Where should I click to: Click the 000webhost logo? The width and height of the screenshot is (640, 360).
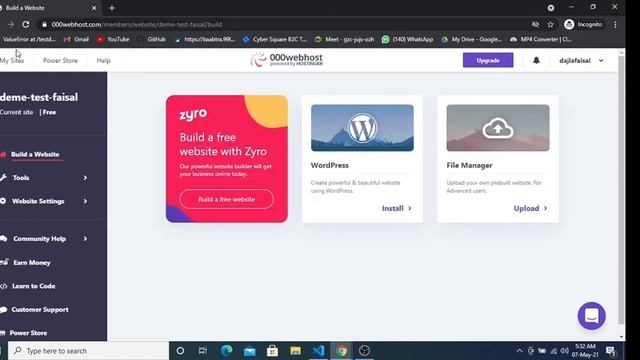[x=287, y=60]
